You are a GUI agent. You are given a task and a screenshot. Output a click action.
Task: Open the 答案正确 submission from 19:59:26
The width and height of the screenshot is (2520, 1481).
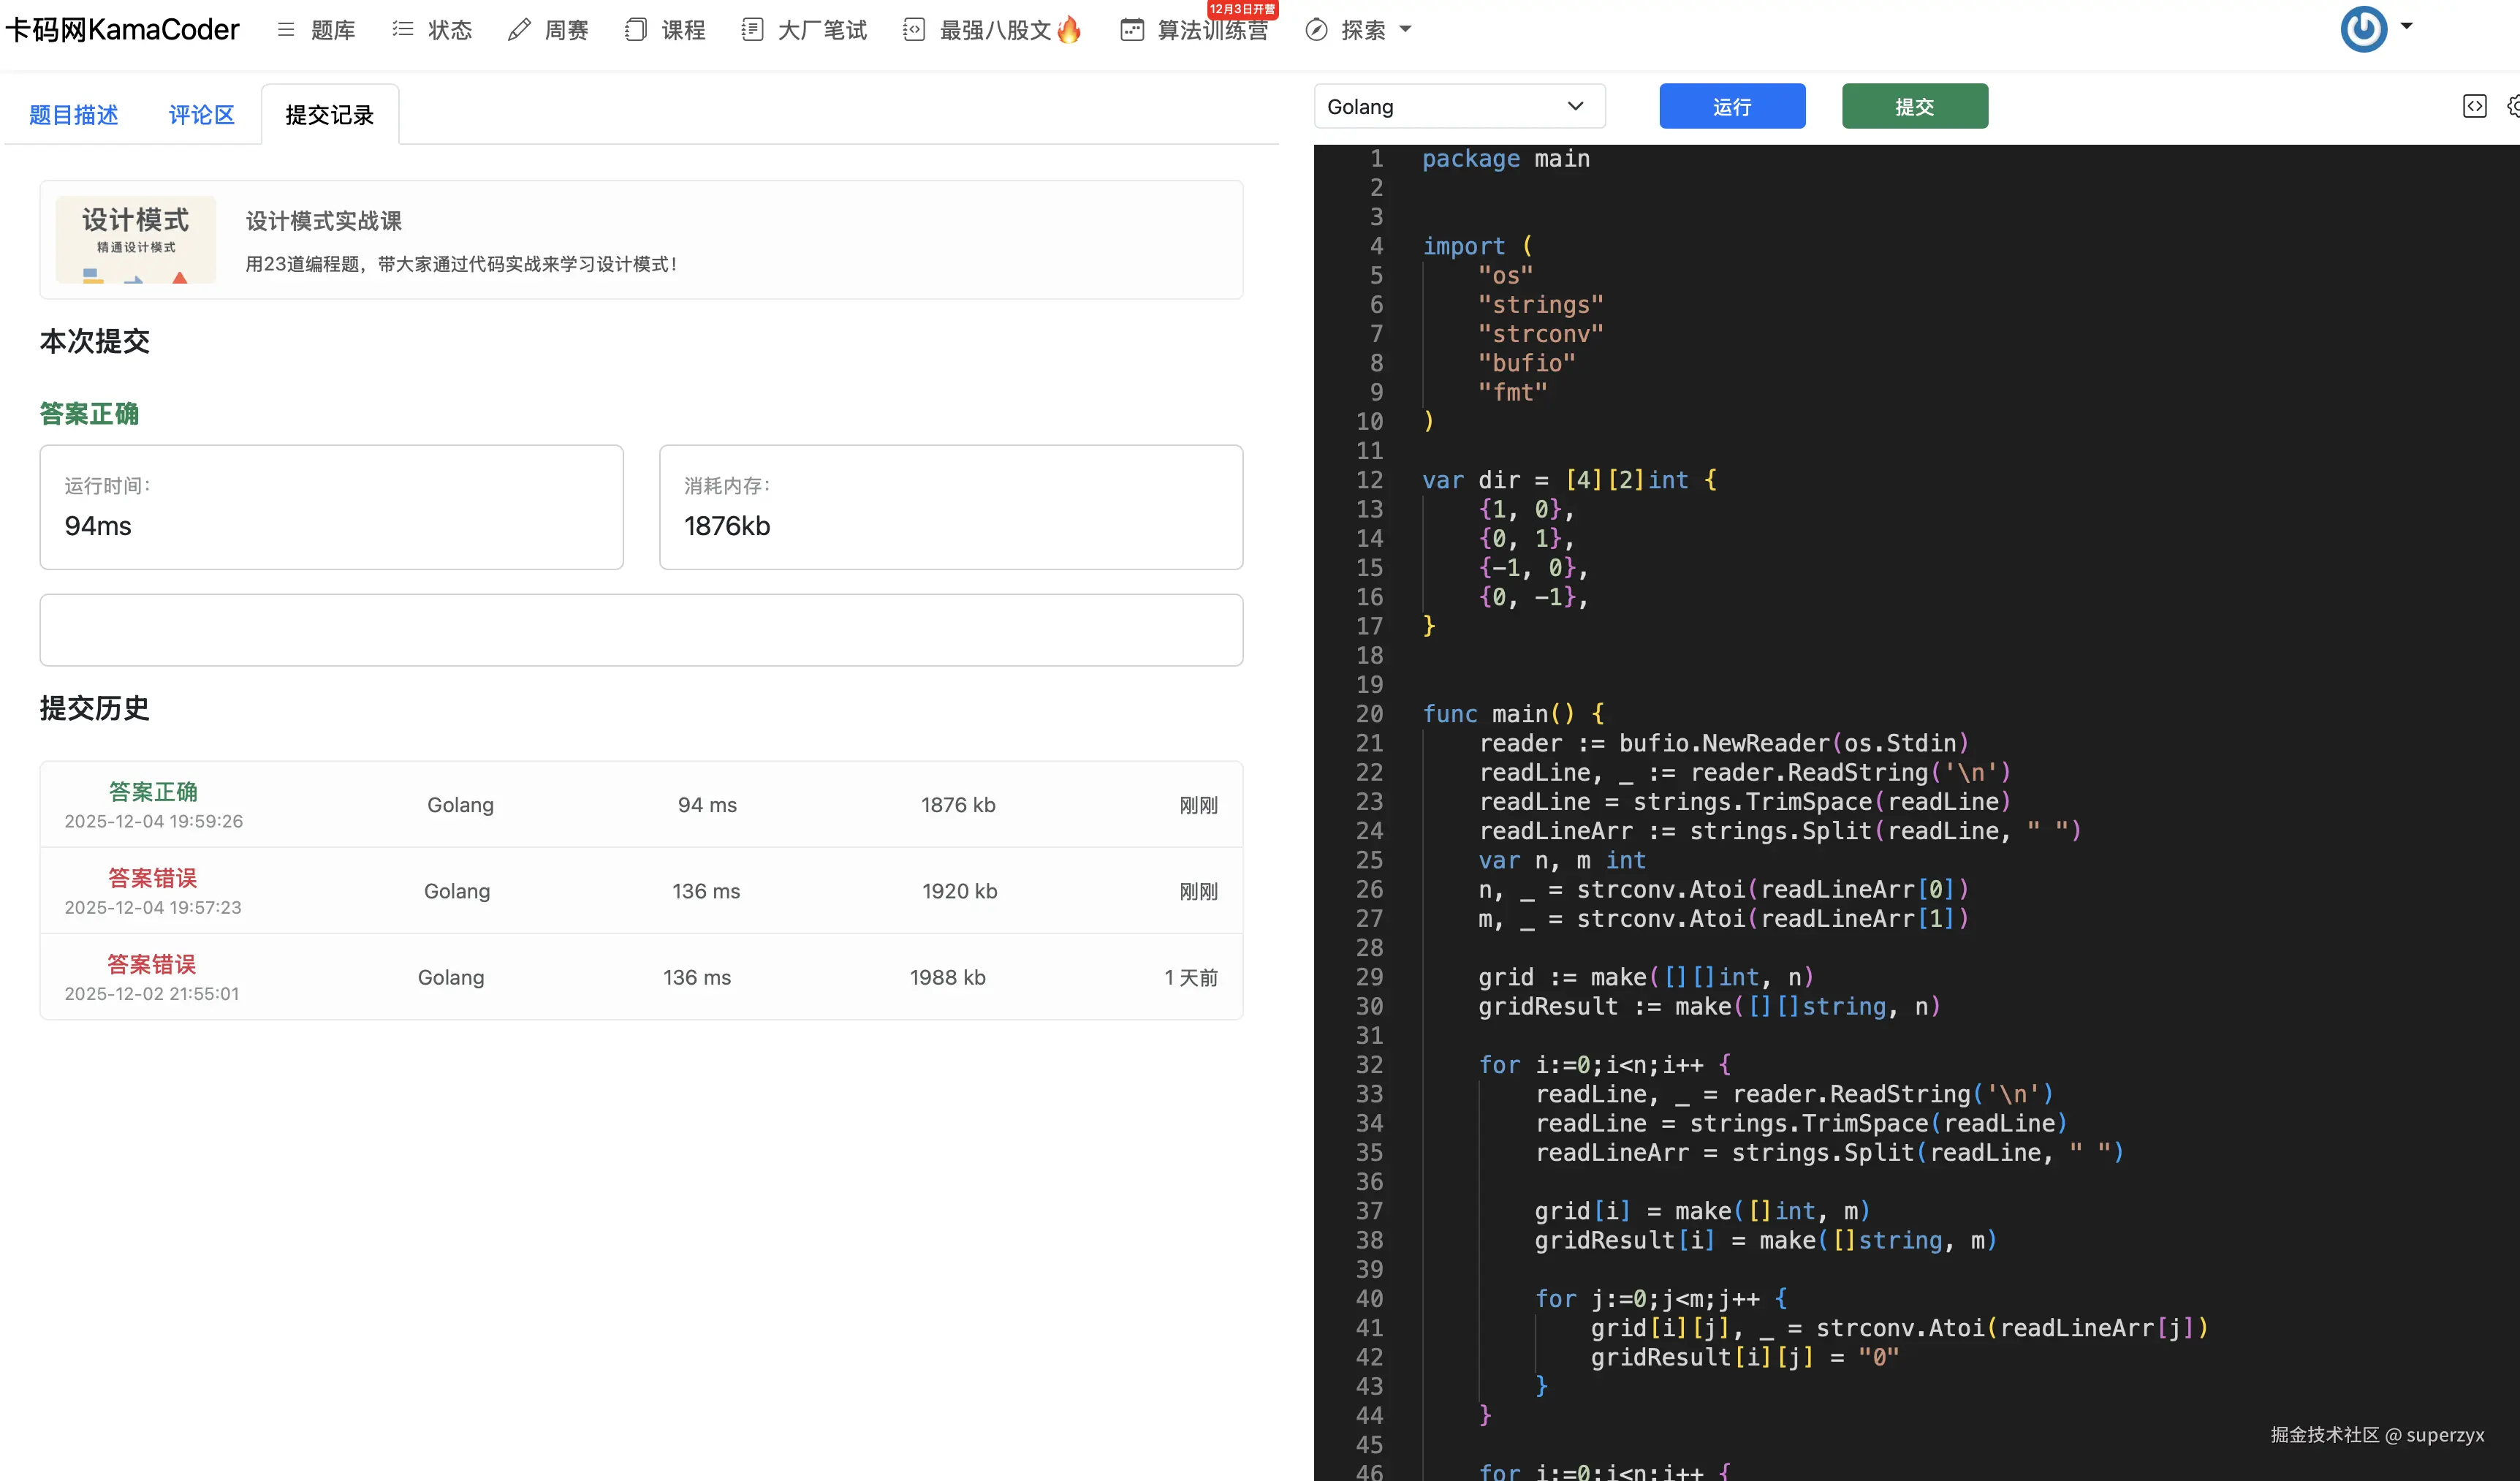[153, 792]
